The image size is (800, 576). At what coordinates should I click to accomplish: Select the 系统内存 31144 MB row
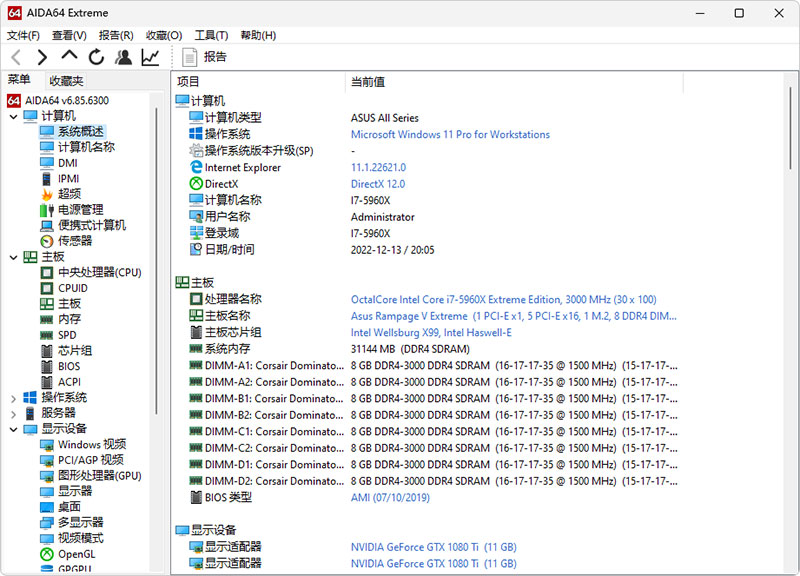pyautogui.click(x=330, y=349)
